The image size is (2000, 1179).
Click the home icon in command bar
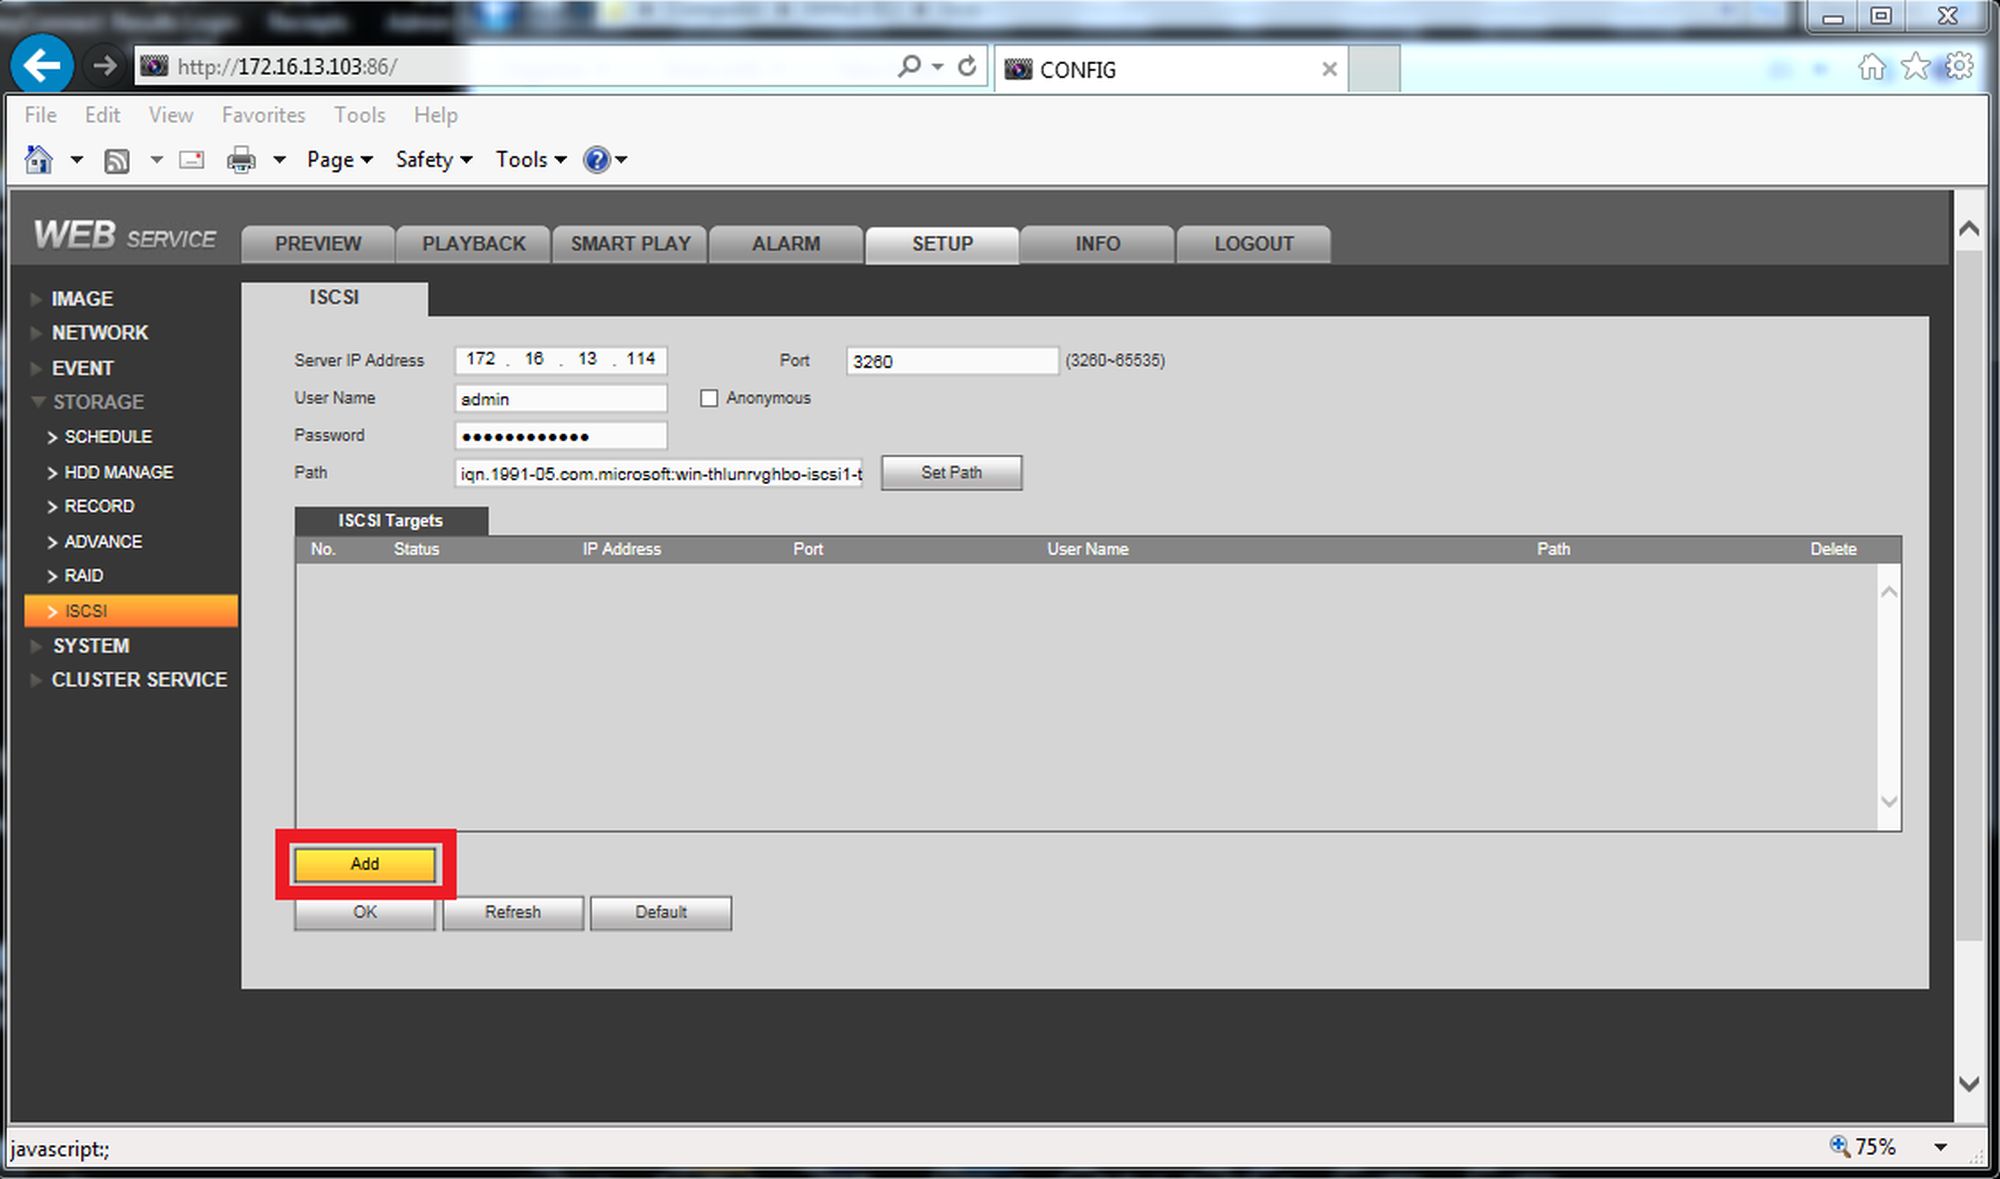pos(38,159)
